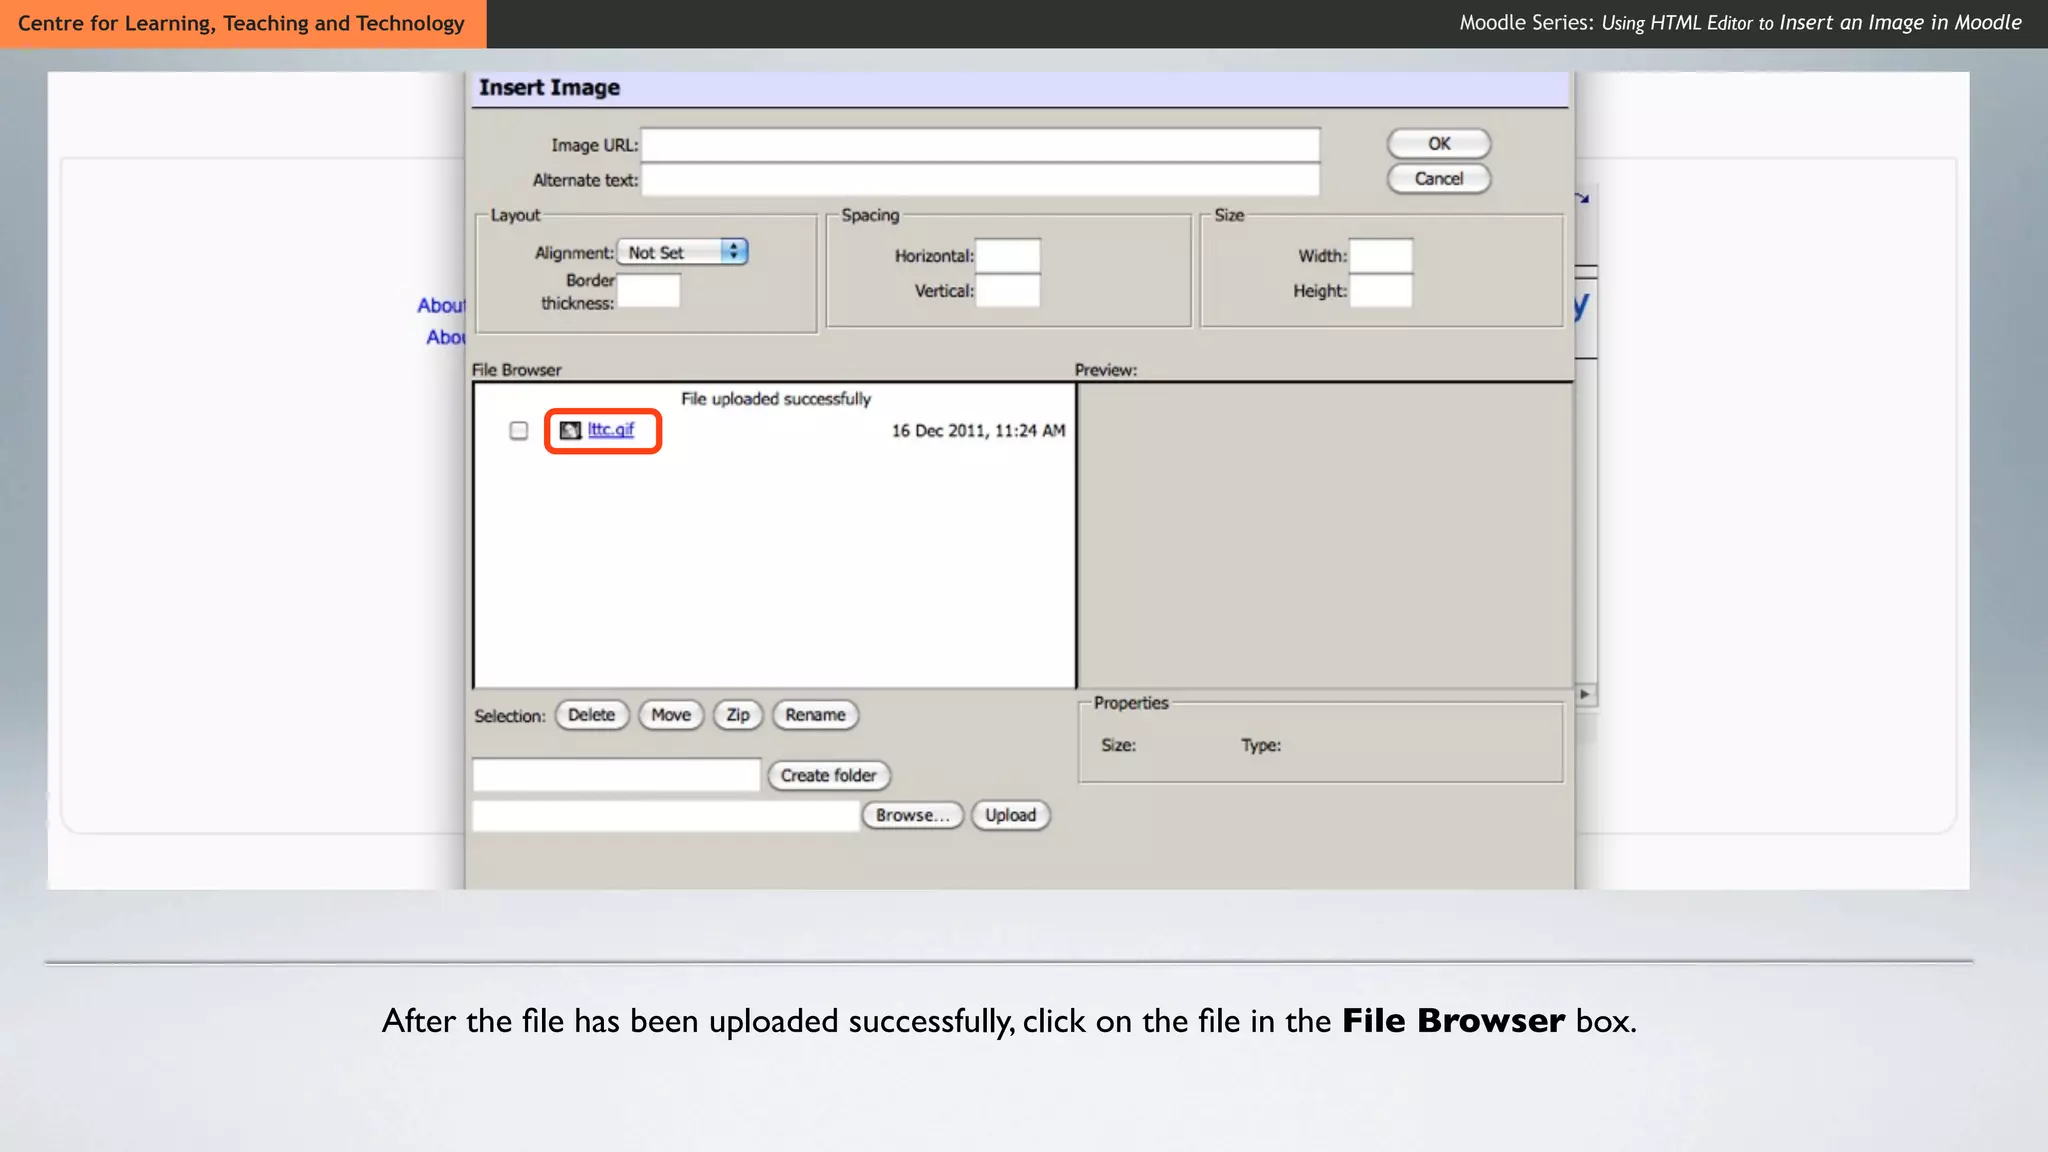Click the Rename selection button
The image size is (2048, 1152).
click(815, 715)
